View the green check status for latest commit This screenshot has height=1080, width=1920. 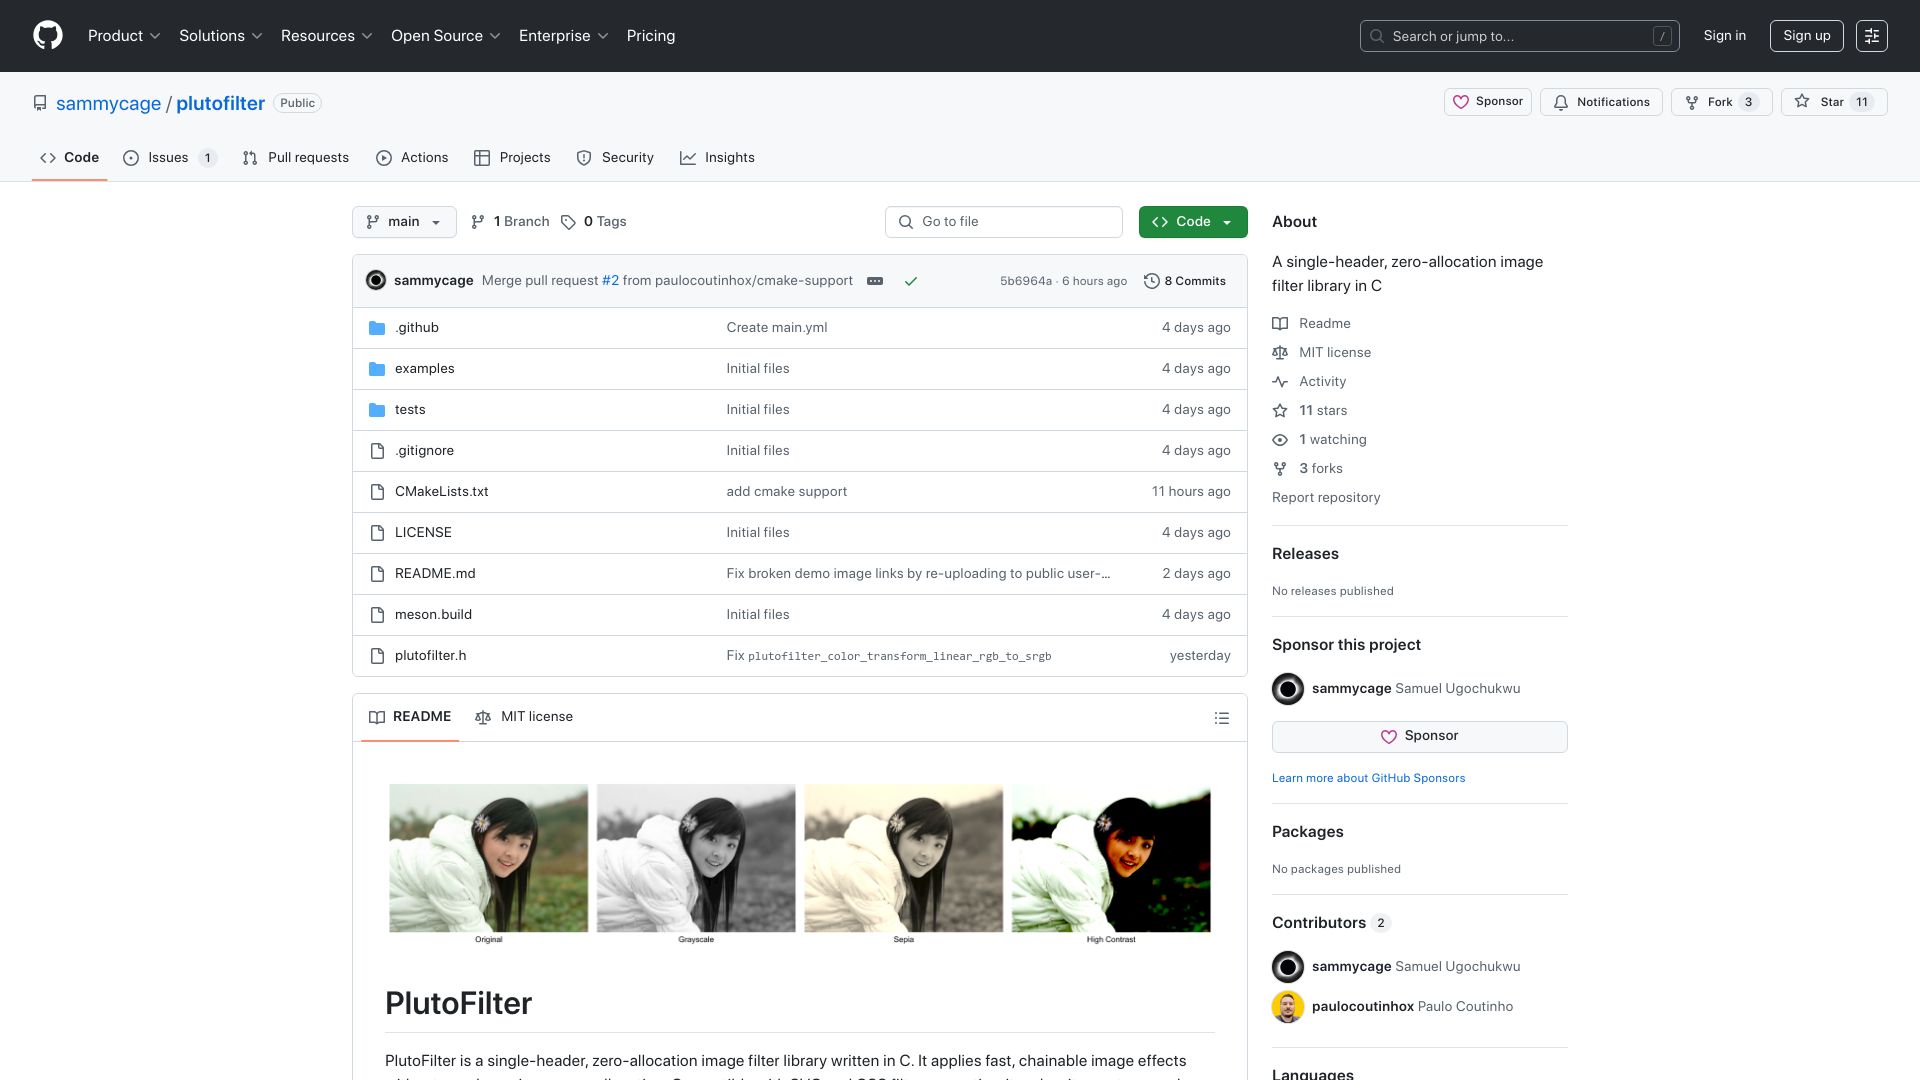(x=911, y=281)
